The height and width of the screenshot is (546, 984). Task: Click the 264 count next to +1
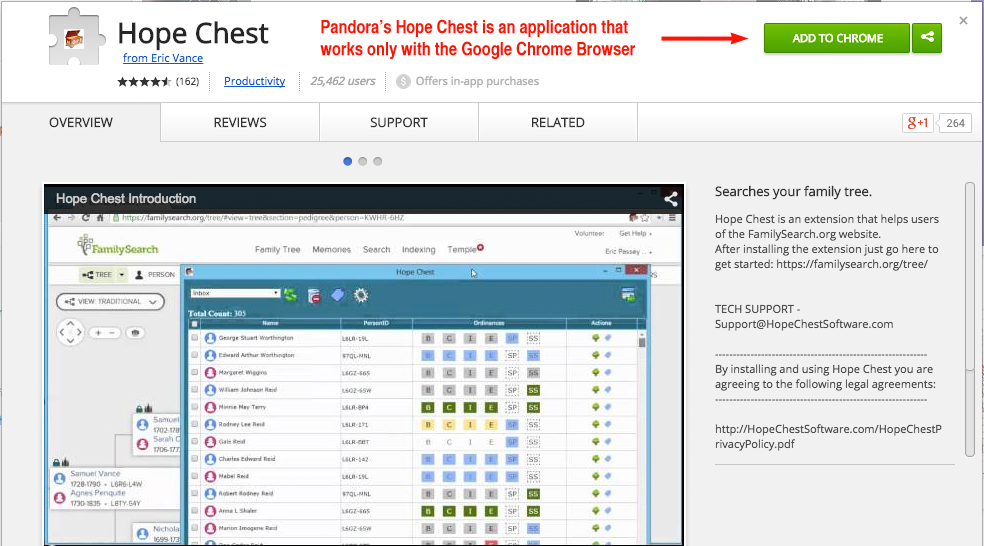pos(955,123)
